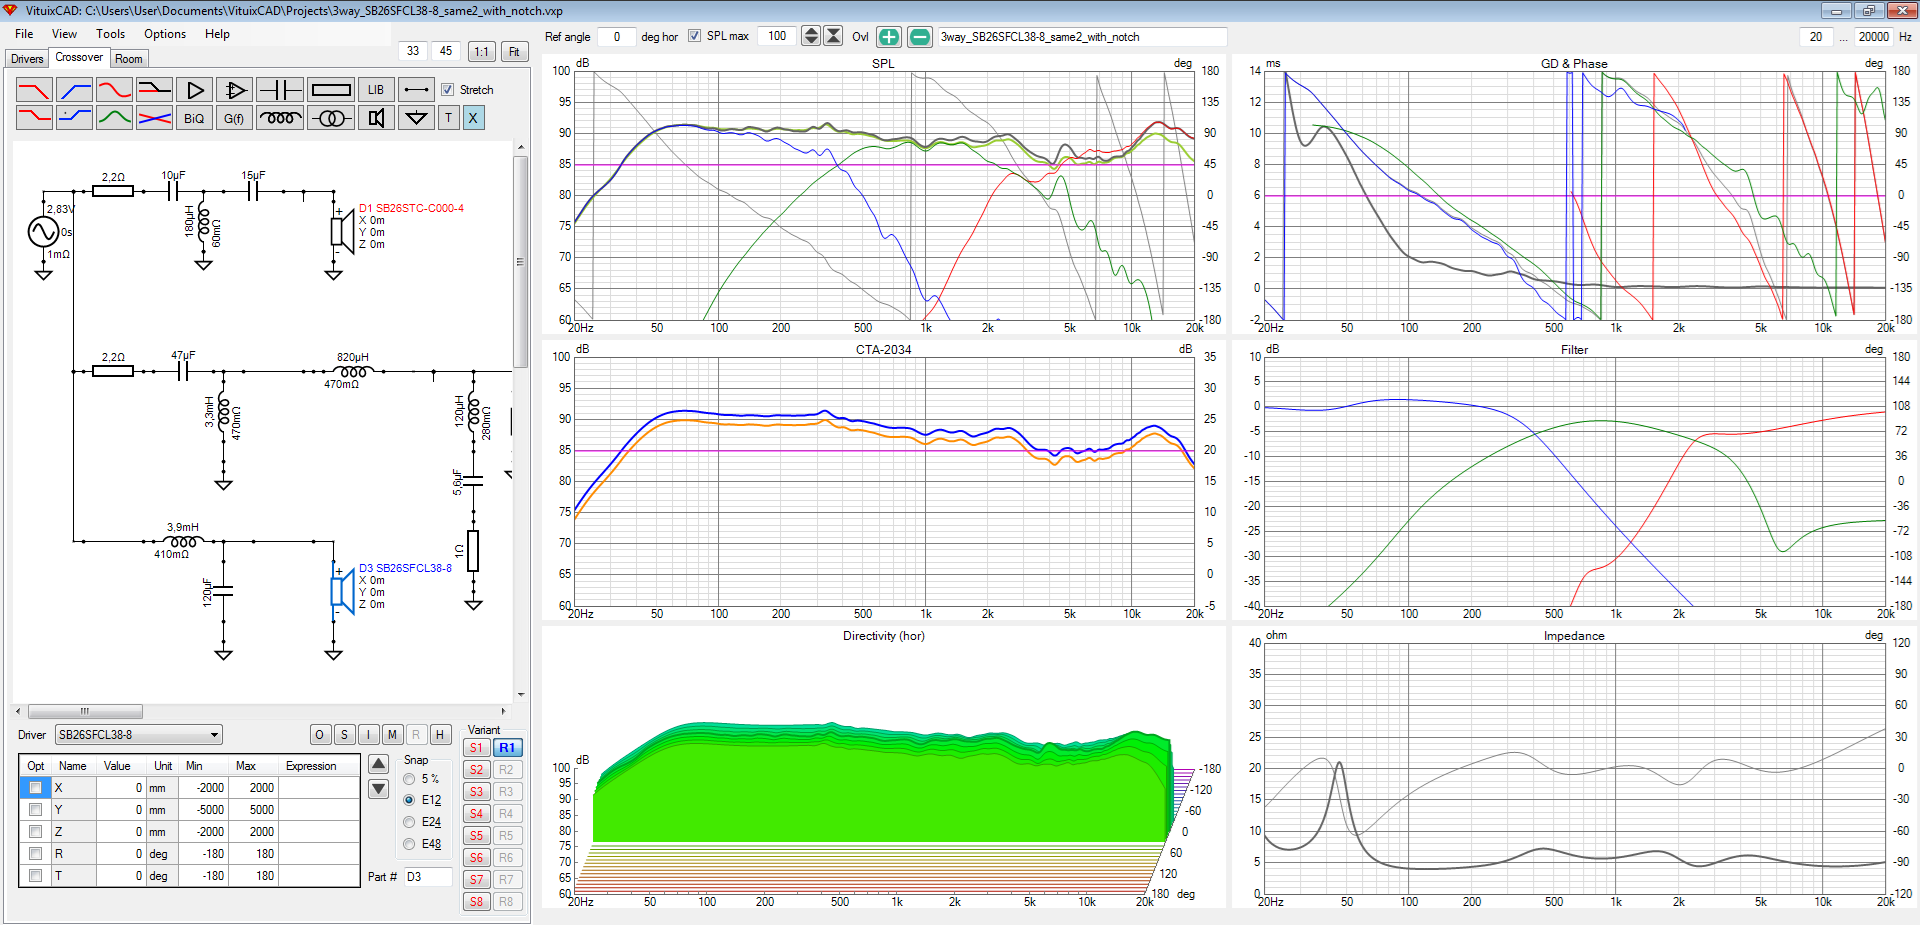Image resolution: width=1920 pixels, height=925 pixels.
Task: Add a buffer amplifier triangle block
Action: pyautogui.click(x=194, y=90)
